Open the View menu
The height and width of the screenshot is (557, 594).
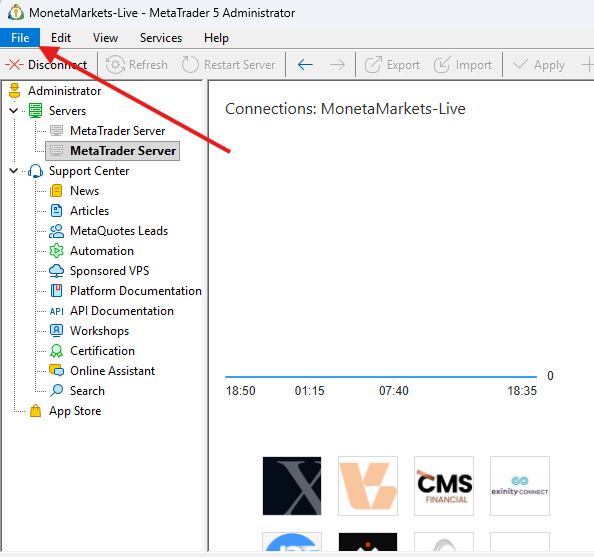[105, 38]
